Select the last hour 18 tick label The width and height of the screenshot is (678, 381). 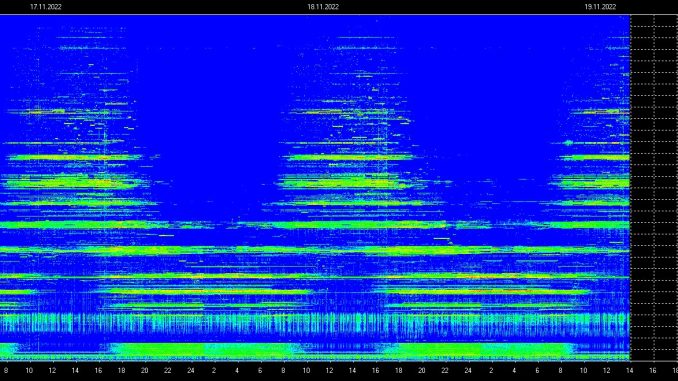[x=675, y=371]
